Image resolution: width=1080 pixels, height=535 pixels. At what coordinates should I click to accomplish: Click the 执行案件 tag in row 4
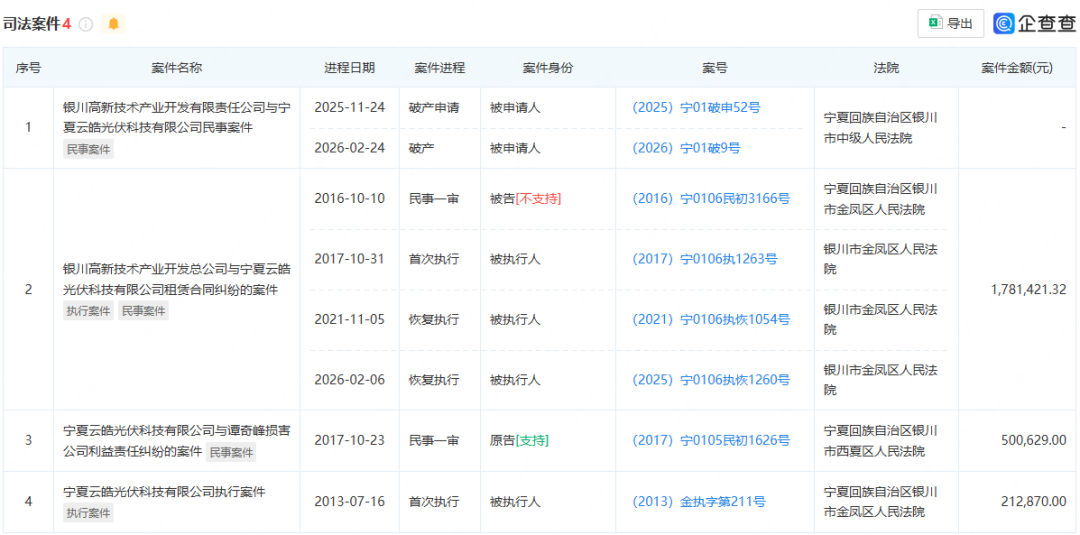tap(89, 513)
